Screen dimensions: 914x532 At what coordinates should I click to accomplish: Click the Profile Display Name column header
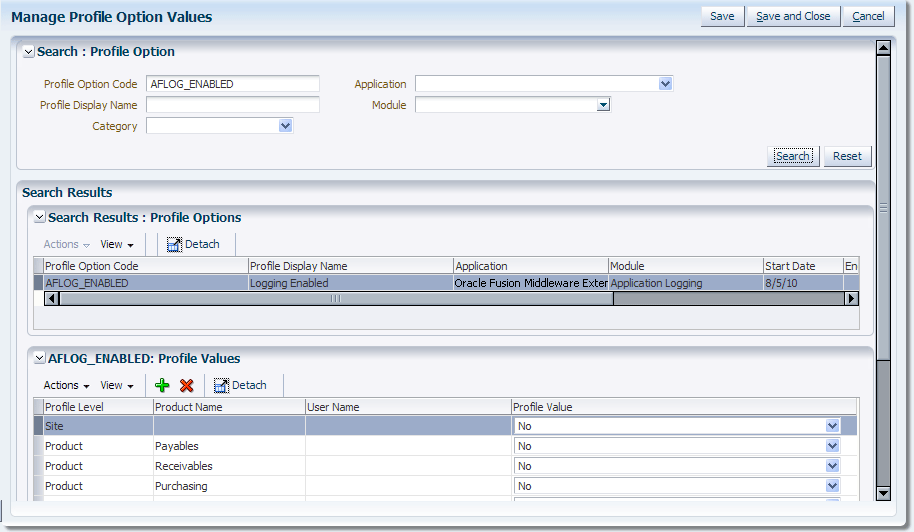(x=351, y=266)
